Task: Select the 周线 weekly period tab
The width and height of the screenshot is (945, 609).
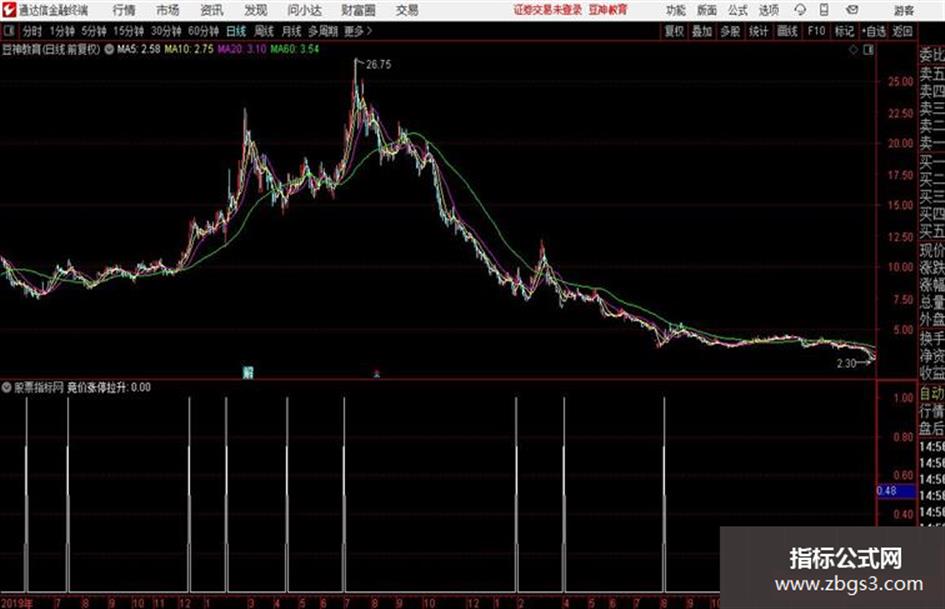Action: [264, 31]
